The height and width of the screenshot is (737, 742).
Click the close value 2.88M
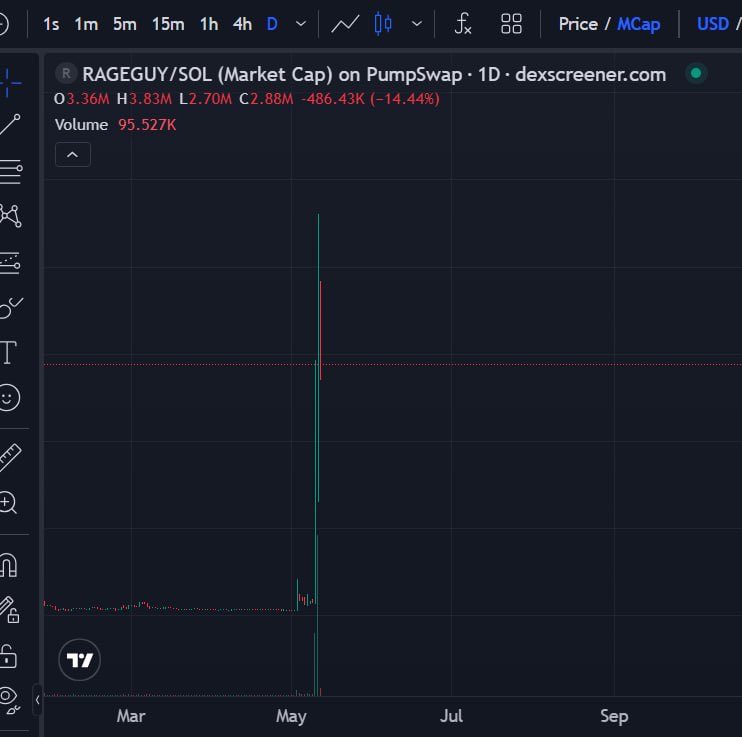click(x=272, y=98)
